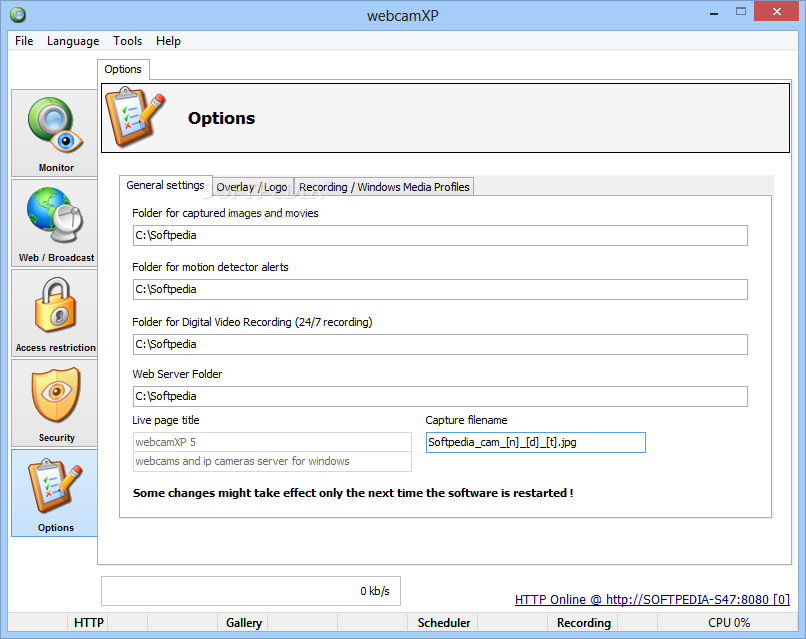Open the Tools menu
Image resolution: width=806 pixels, height=639 pixels.
[x=127, y=41]
